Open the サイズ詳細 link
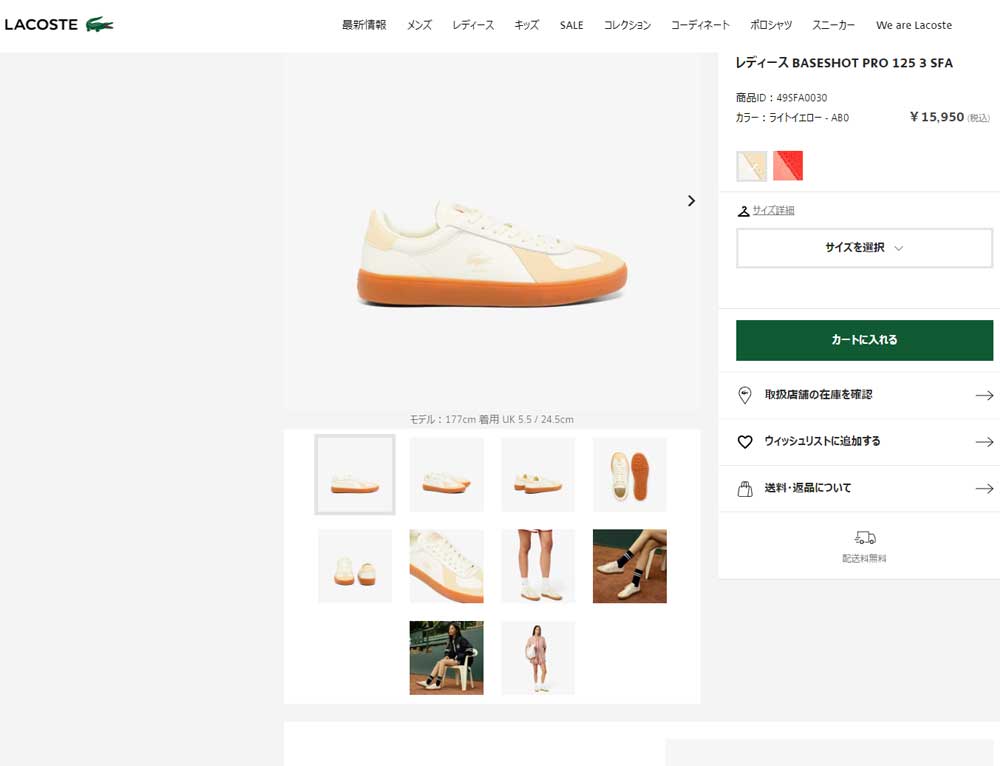Viewport: 1000px width, 766px height. tap(773, 210)
